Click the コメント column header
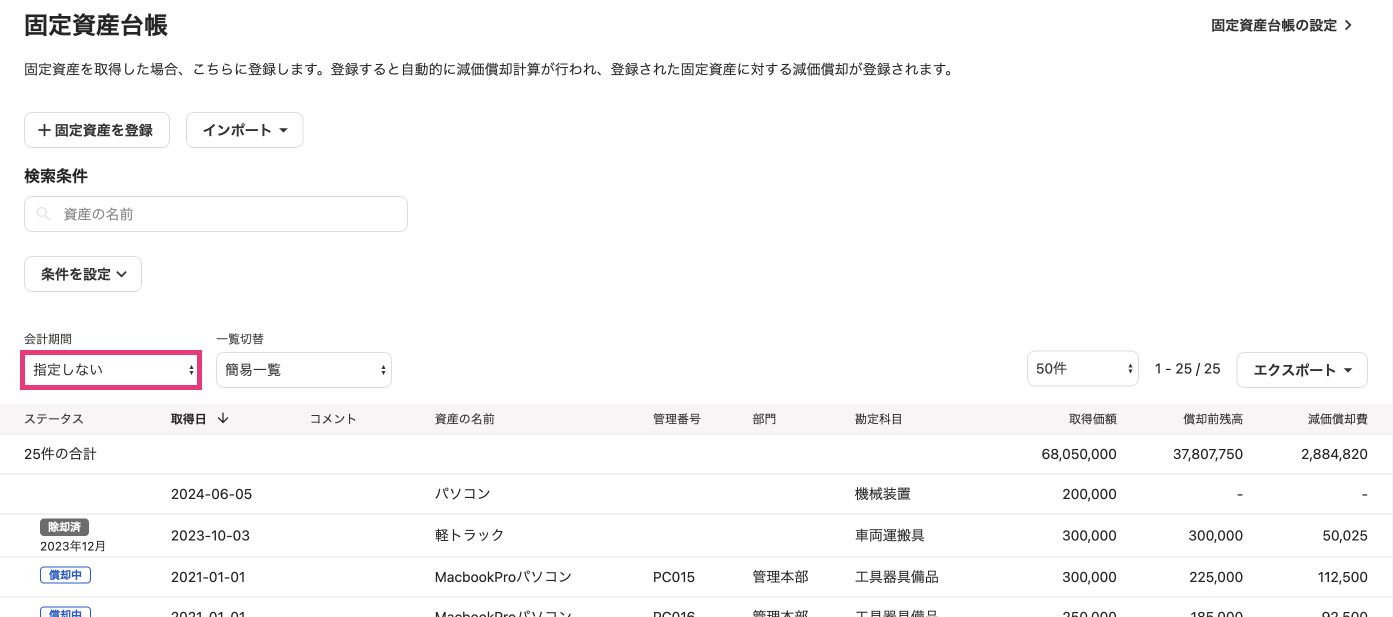The width and height of the screenshot is (1393, 617). point(334,419)
